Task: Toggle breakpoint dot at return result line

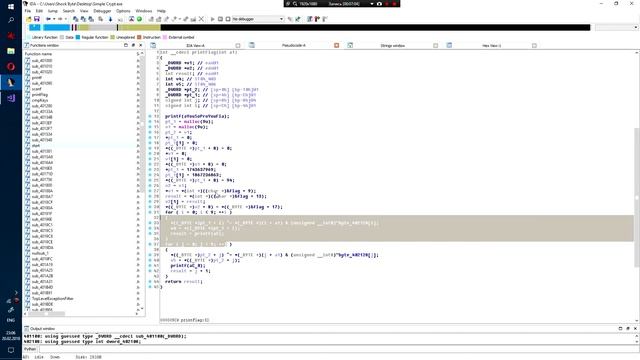Action: tap(150, 282)
